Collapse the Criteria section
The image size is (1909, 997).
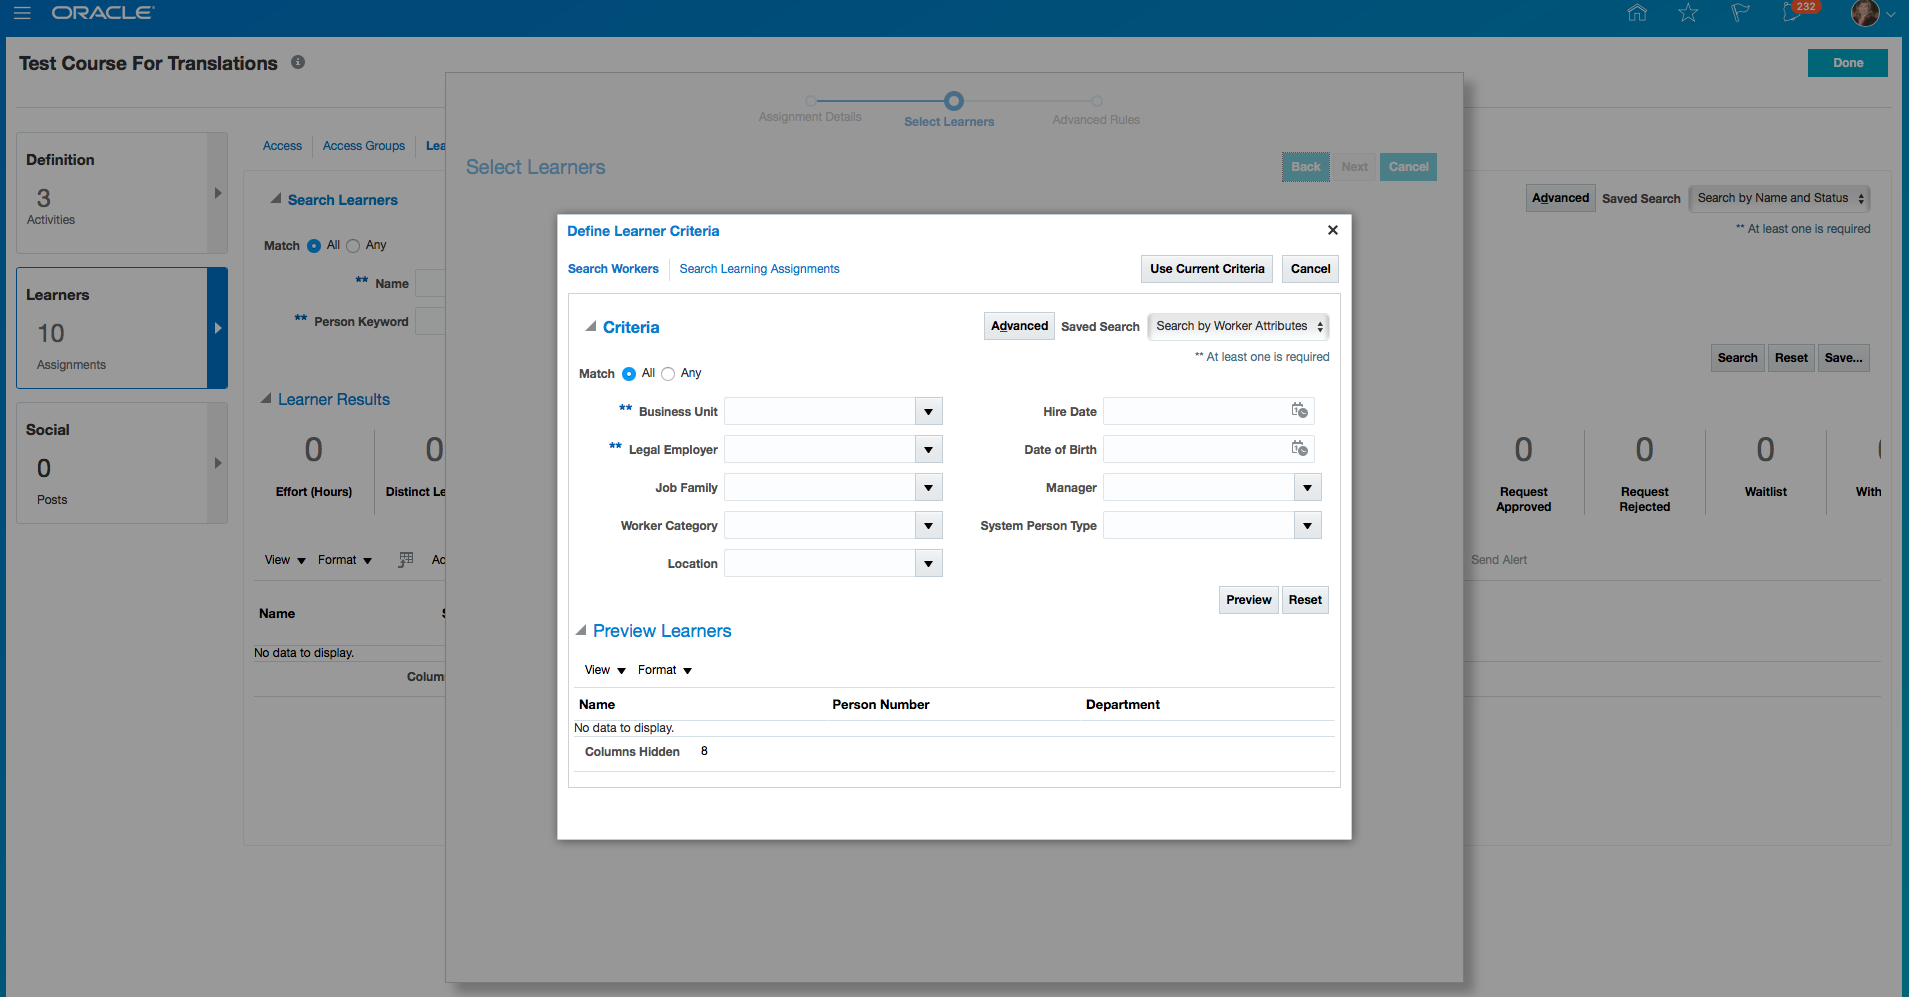coord(591,326)
